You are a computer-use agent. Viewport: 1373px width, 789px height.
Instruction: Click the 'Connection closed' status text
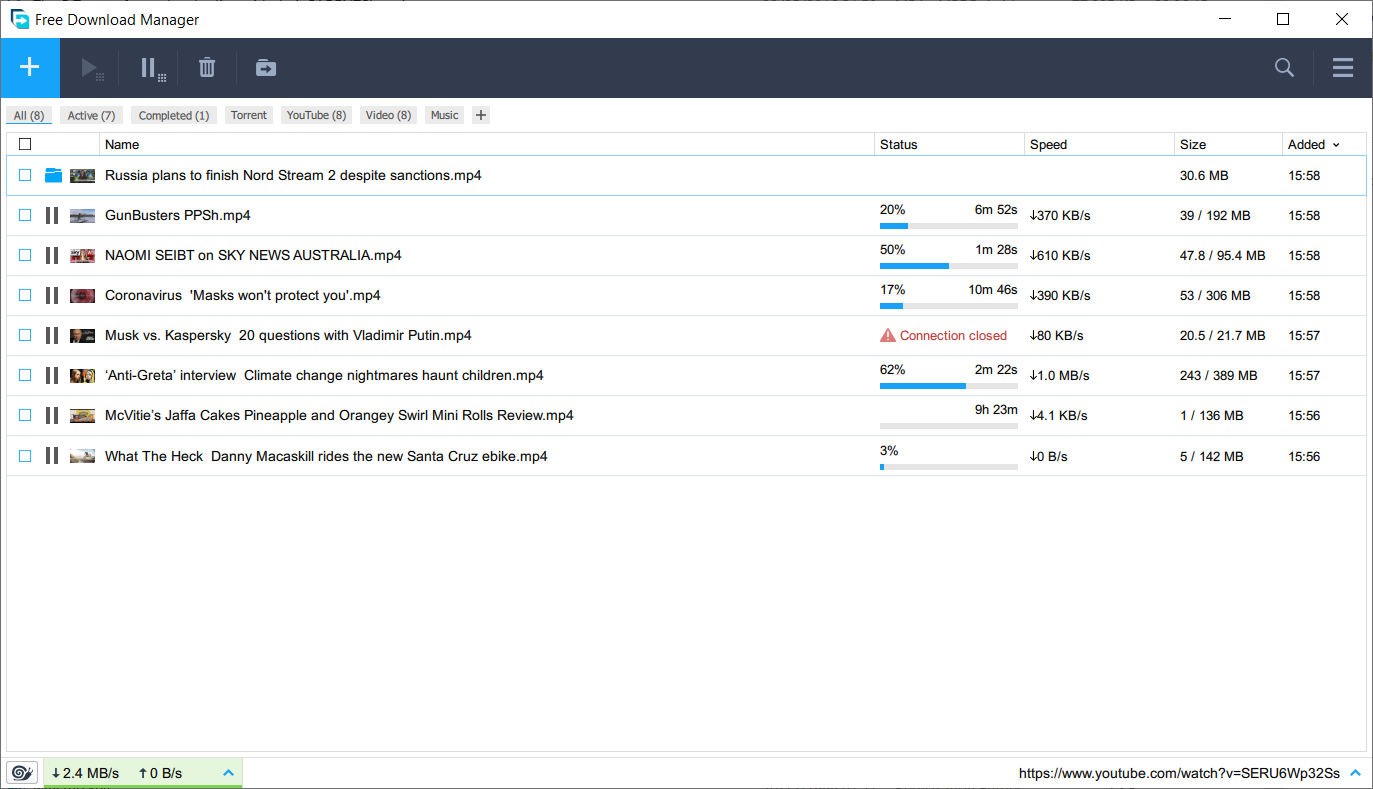tap(953, 335)
